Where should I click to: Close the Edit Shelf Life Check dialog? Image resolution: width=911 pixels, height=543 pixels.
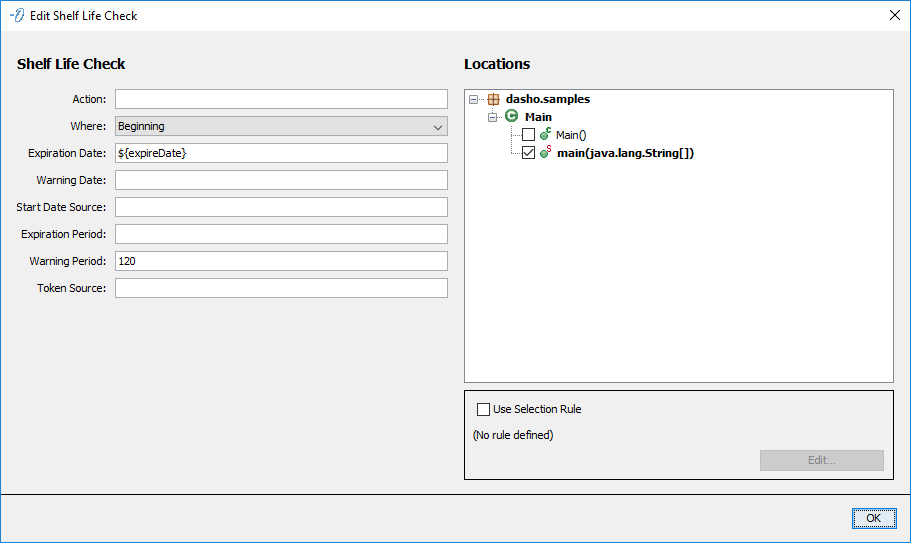click(894, 15)
